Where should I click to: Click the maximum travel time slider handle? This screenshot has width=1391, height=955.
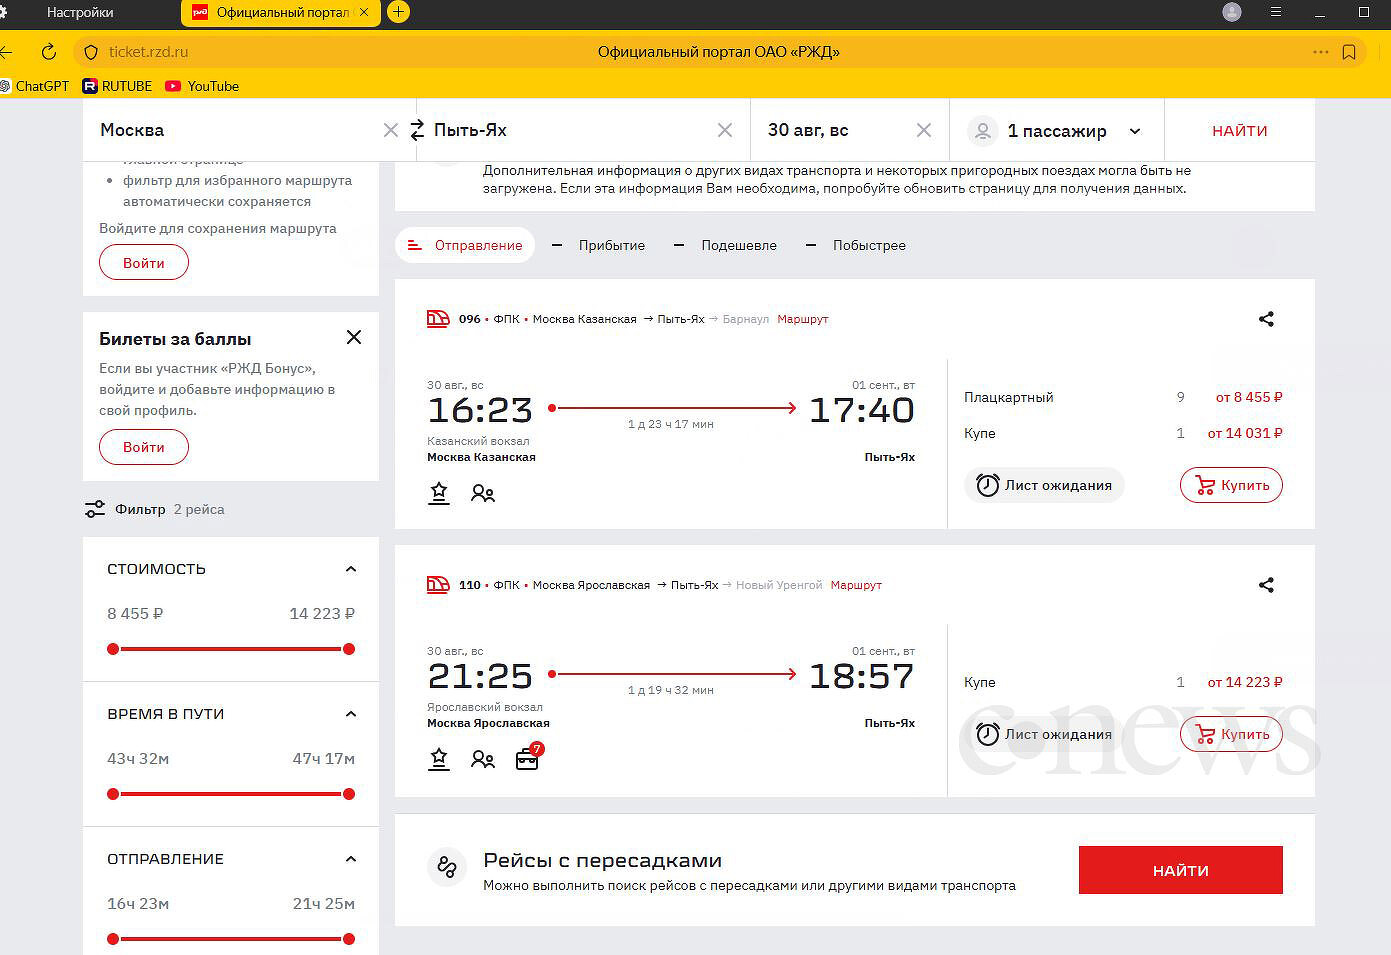(x=349, y=794)
